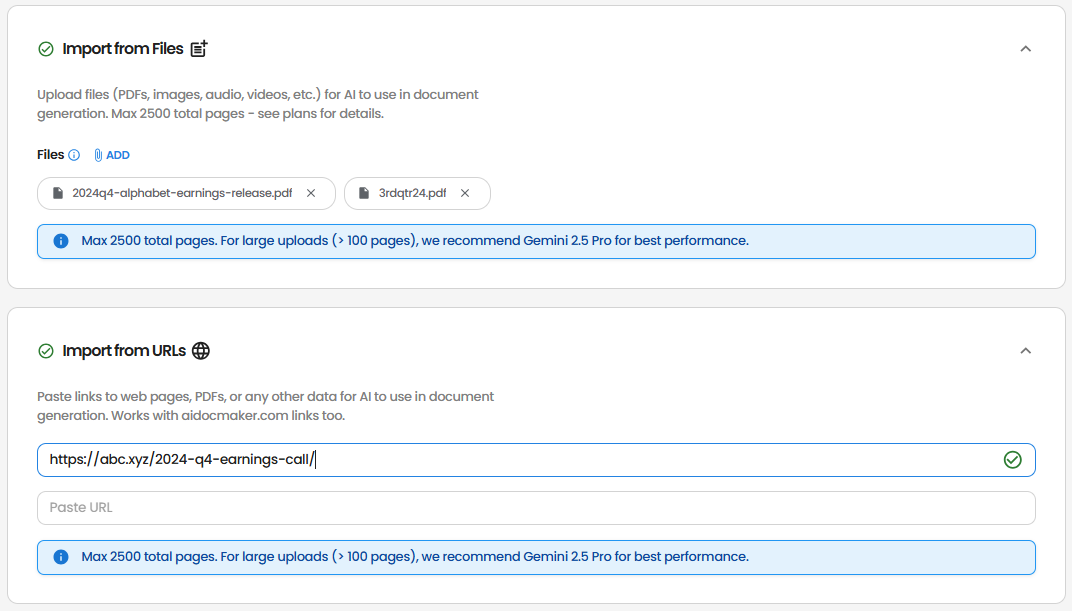Click the info icon next to Files label
1072x611 pixels.
tap(74, 155)
